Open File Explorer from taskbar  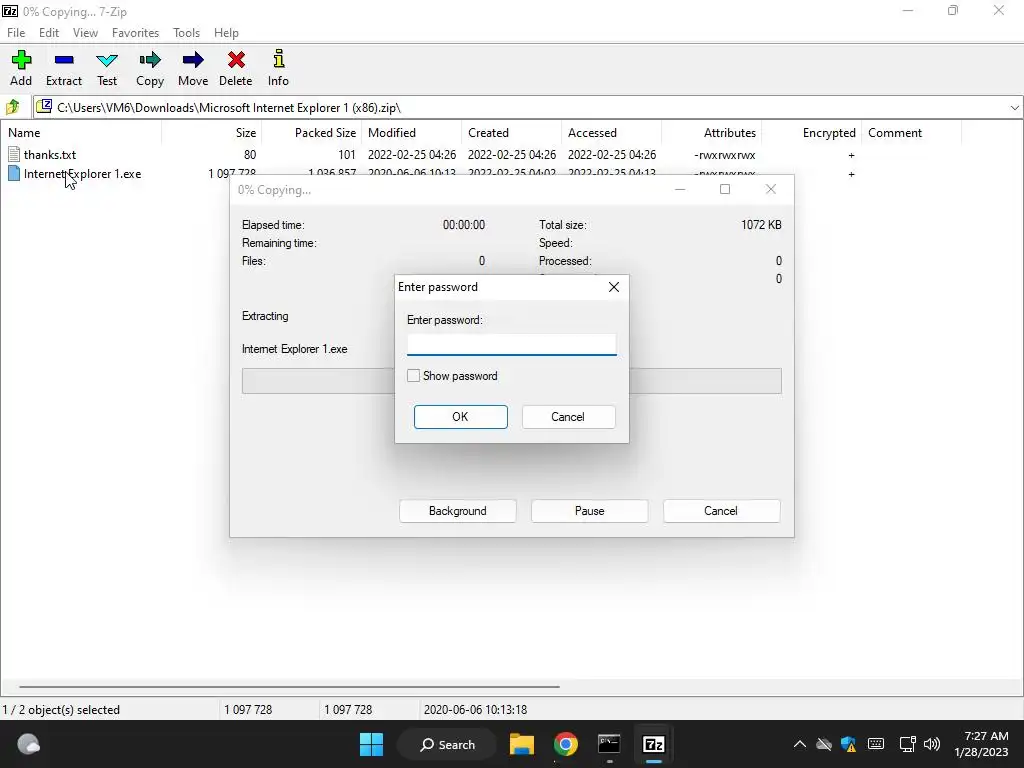(522, 744)
